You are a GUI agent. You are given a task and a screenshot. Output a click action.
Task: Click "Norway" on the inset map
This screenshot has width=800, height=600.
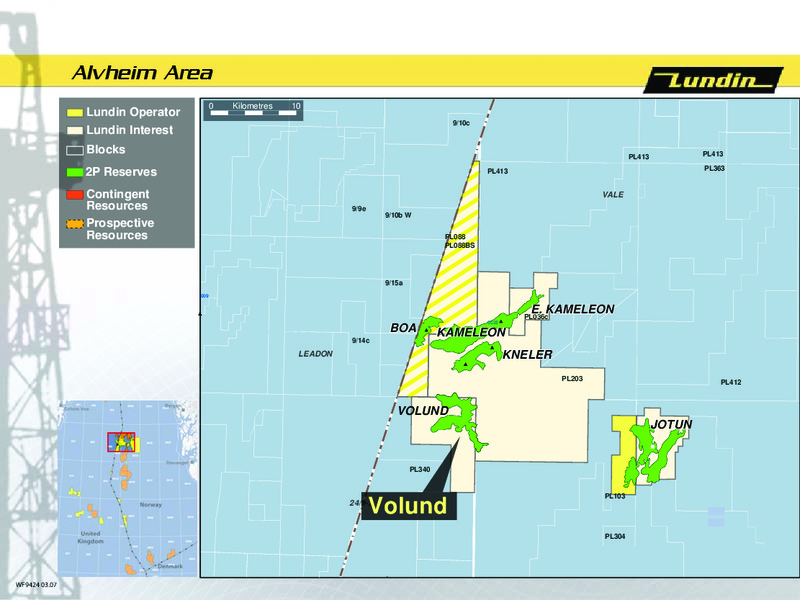coord(151,504)
